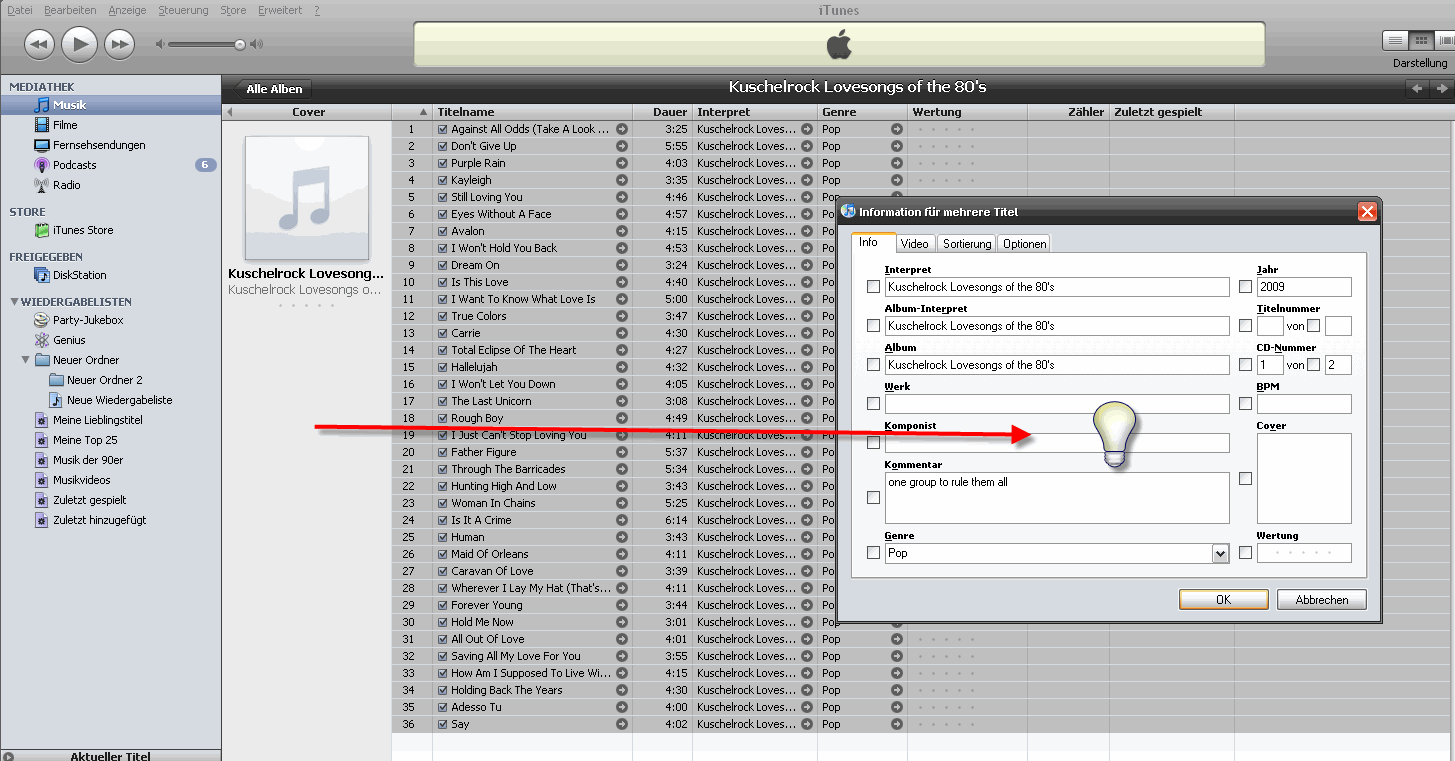Click the Pop genre arrow for Kayleigh
Screen dimensions: 1455x761
pos(896,180)
